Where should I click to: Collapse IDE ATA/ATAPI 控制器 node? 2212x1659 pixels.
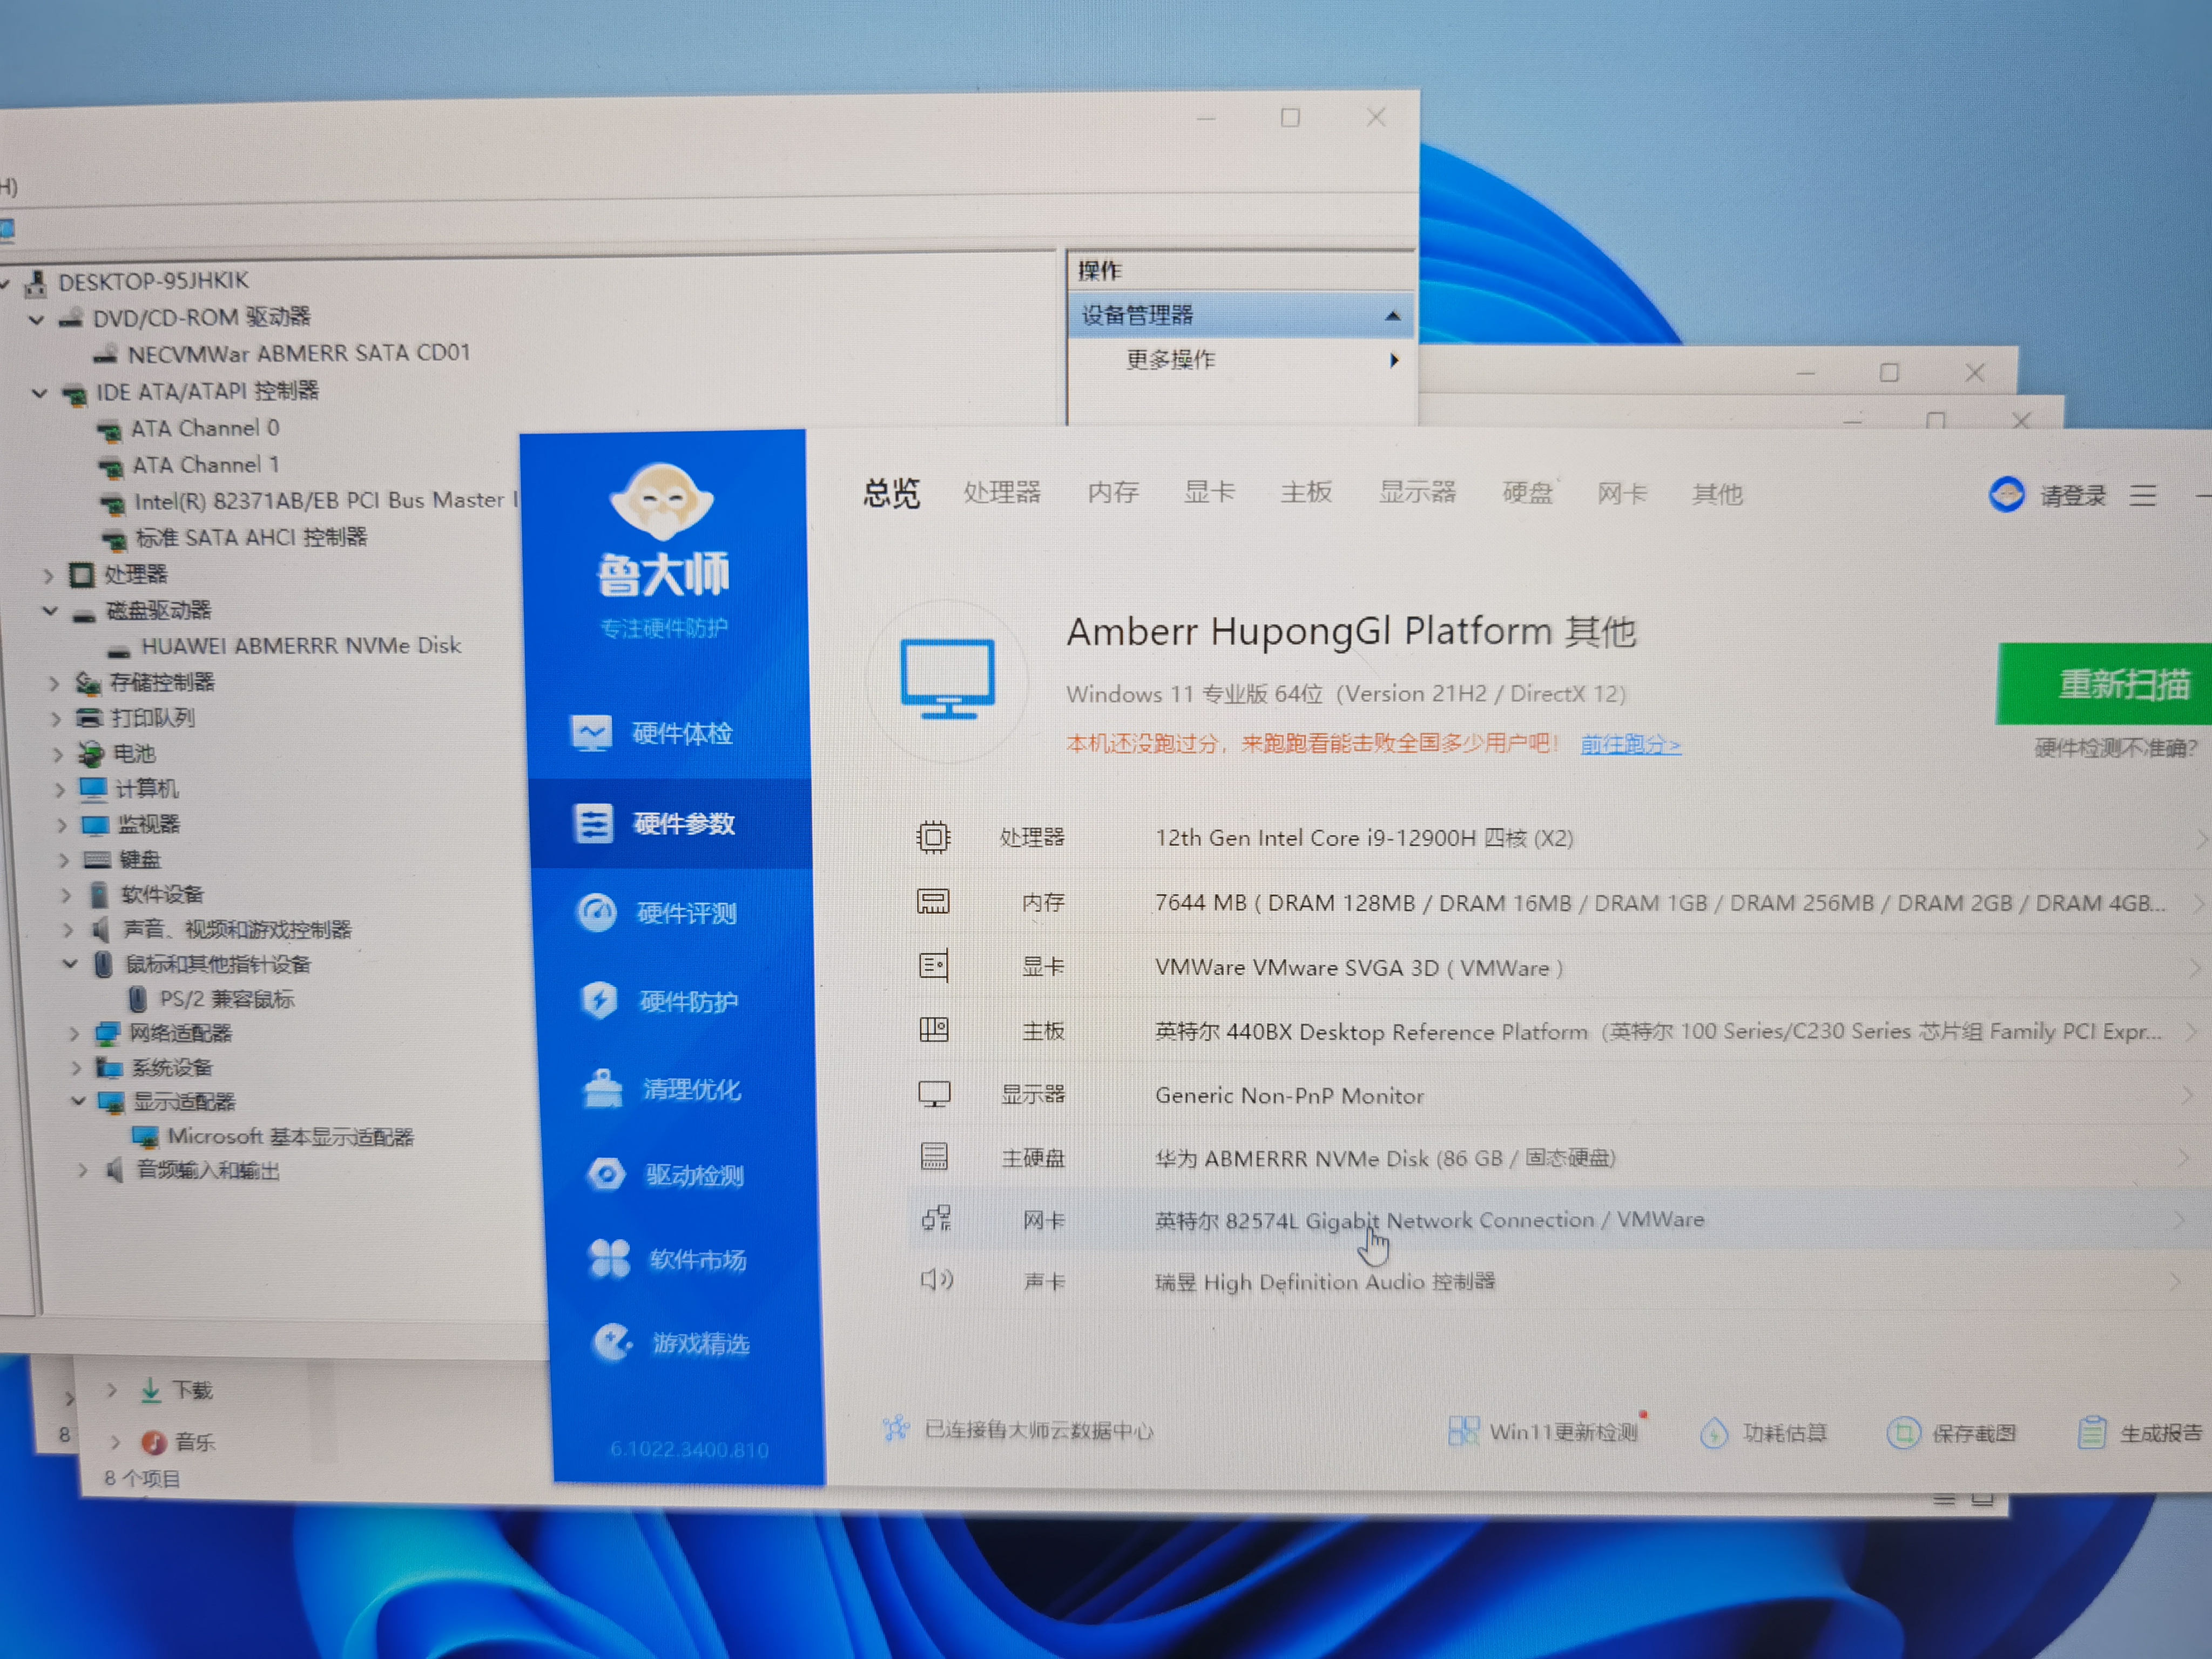tap(39, 393)
